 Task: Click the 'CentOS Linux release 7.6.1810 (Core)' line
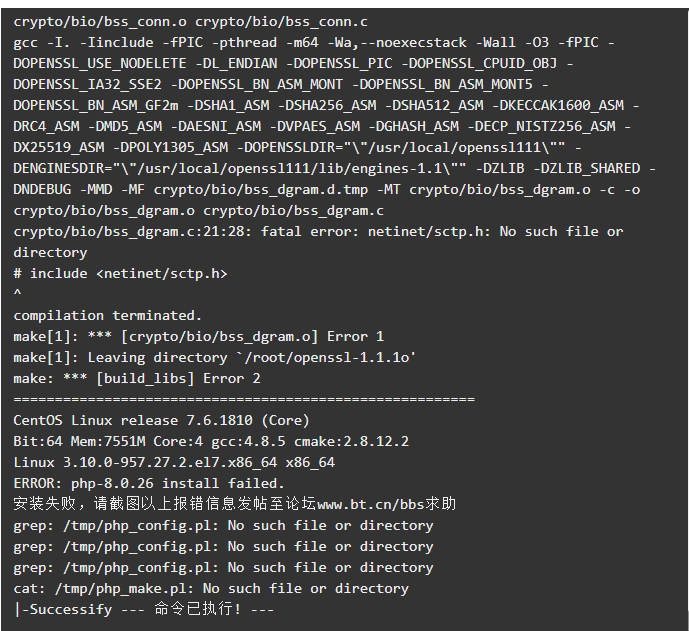[x=161, y=421]
